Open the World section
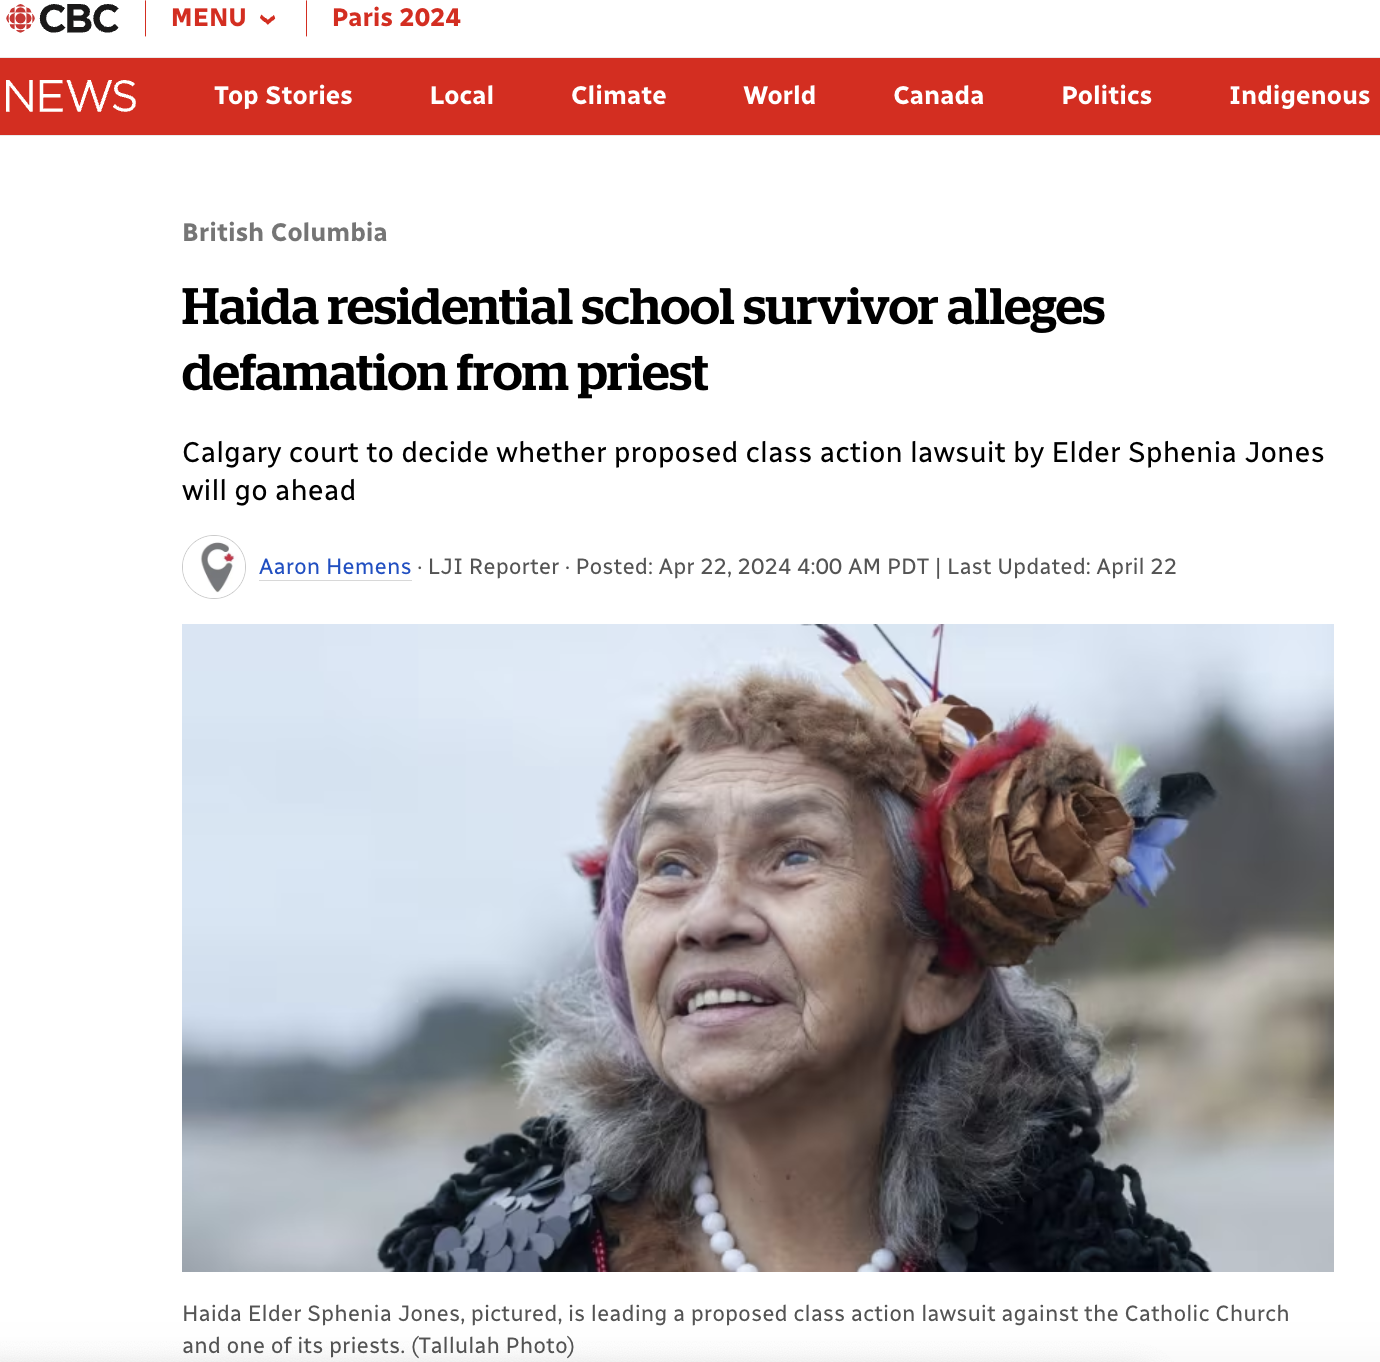 pos(780,96)
